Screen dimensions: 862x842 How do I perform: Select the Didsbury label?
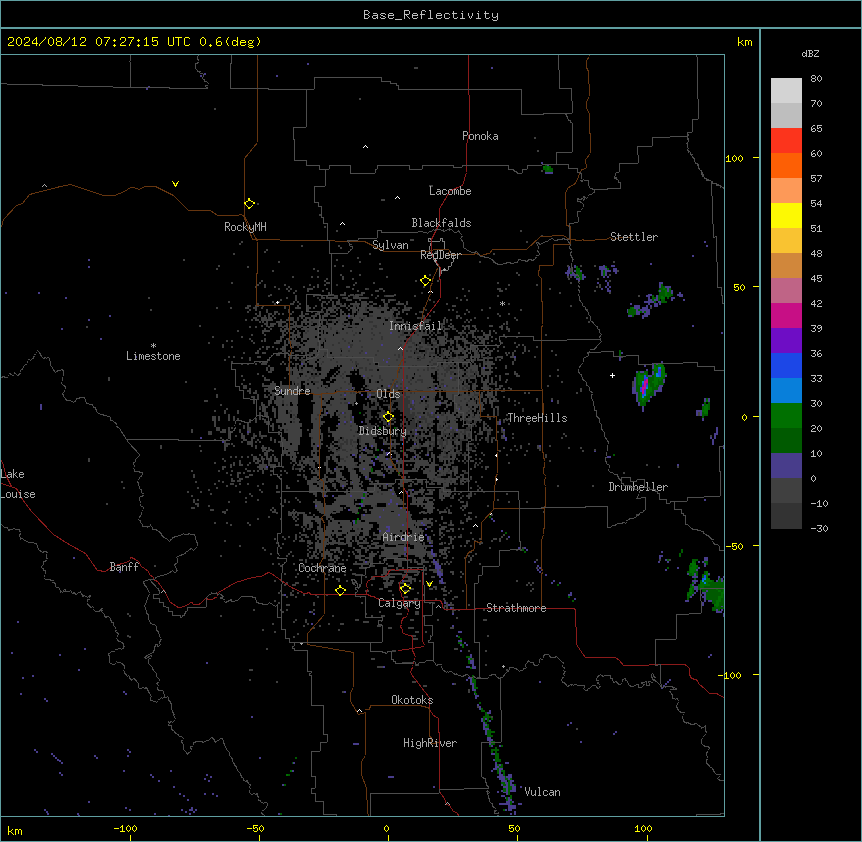point(383,431)
